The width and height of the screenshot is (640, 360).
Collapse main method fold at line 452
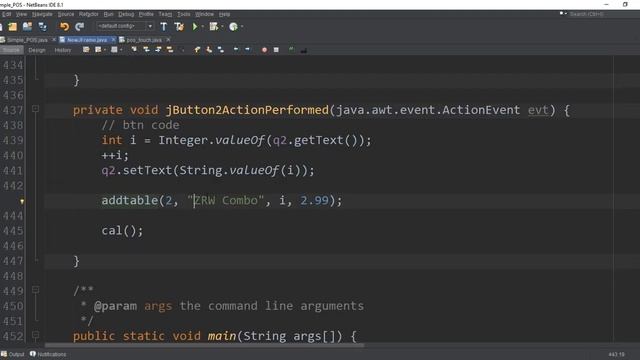(36, 336)
